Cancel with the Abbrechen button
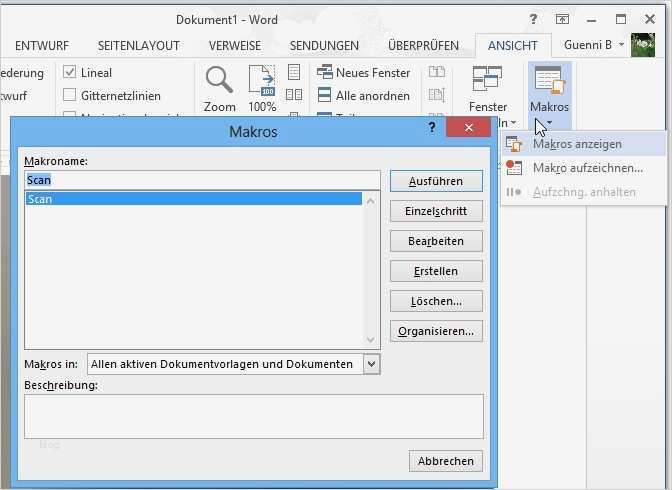 click(x=446, y=461)
